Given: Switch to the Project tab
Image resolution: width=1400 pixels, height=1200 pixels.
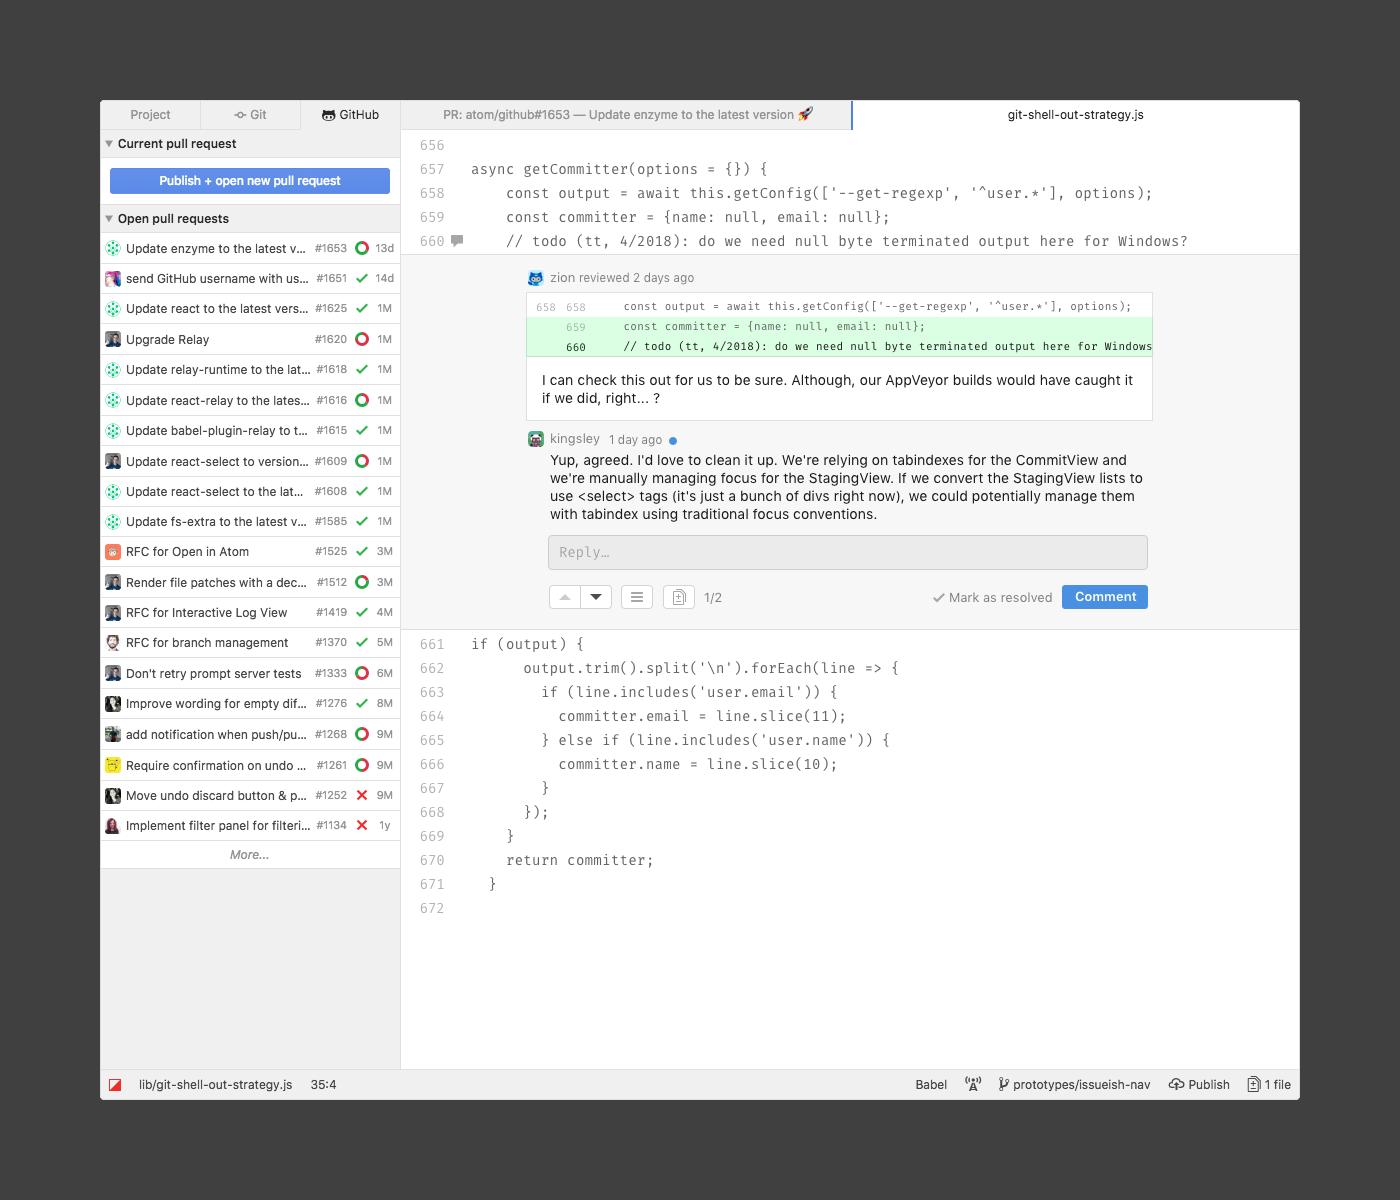Looking at the screenshot, I should pos(150,115).
